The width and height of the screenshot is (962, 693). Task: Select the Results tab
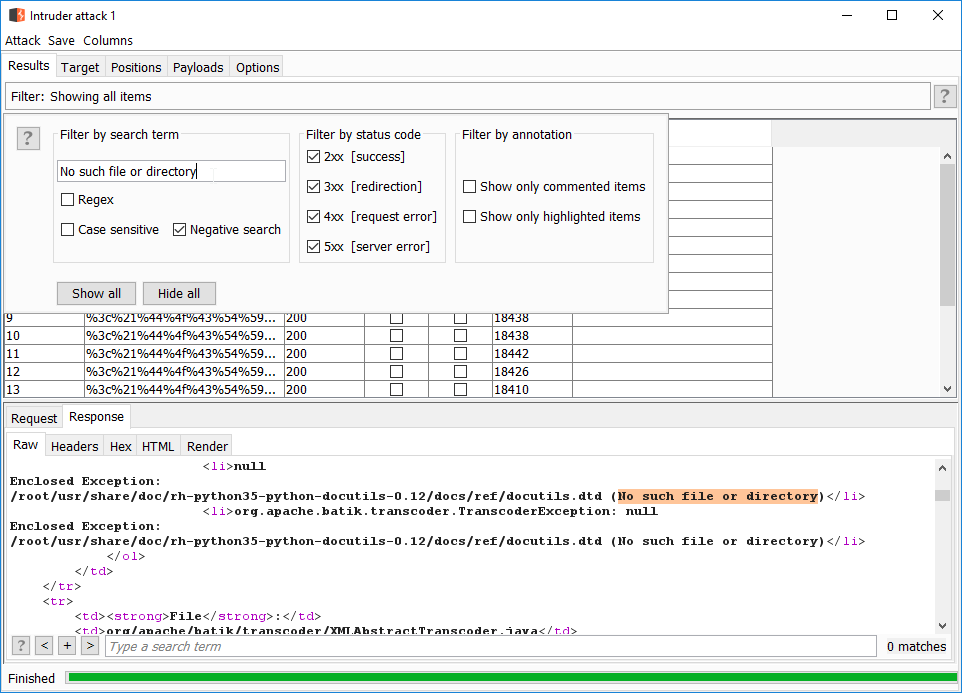pos(29,66)
